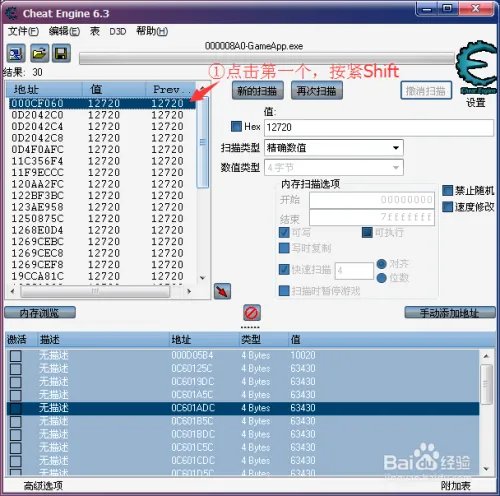The height and width of the screenshot is (496, 500).
Task: Open the 编辑 menu
Action: point(64,31)
